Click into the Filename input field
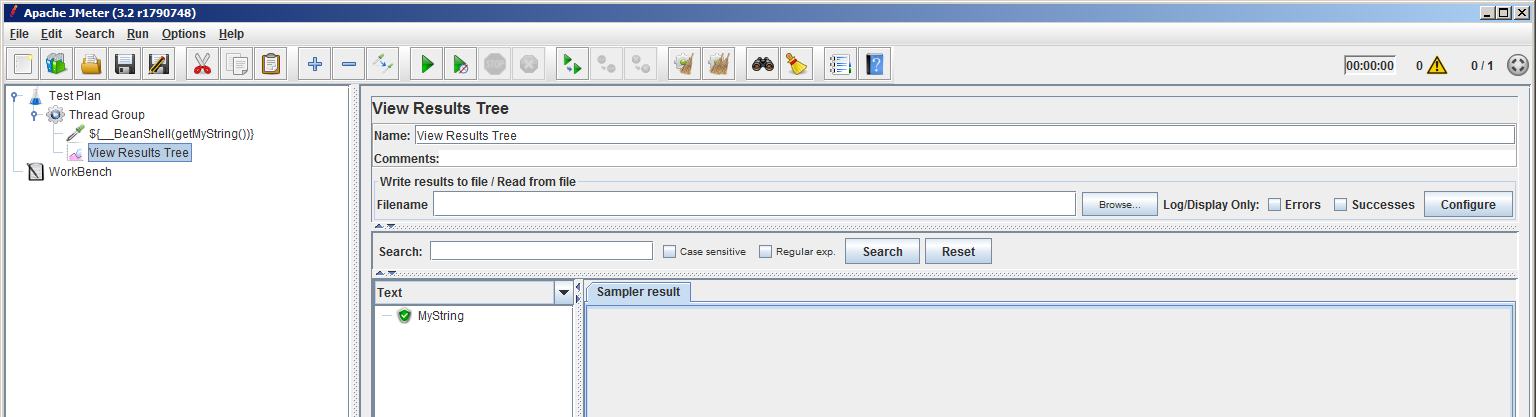This screenshot has width=1536, height=417. pos(754,204)
